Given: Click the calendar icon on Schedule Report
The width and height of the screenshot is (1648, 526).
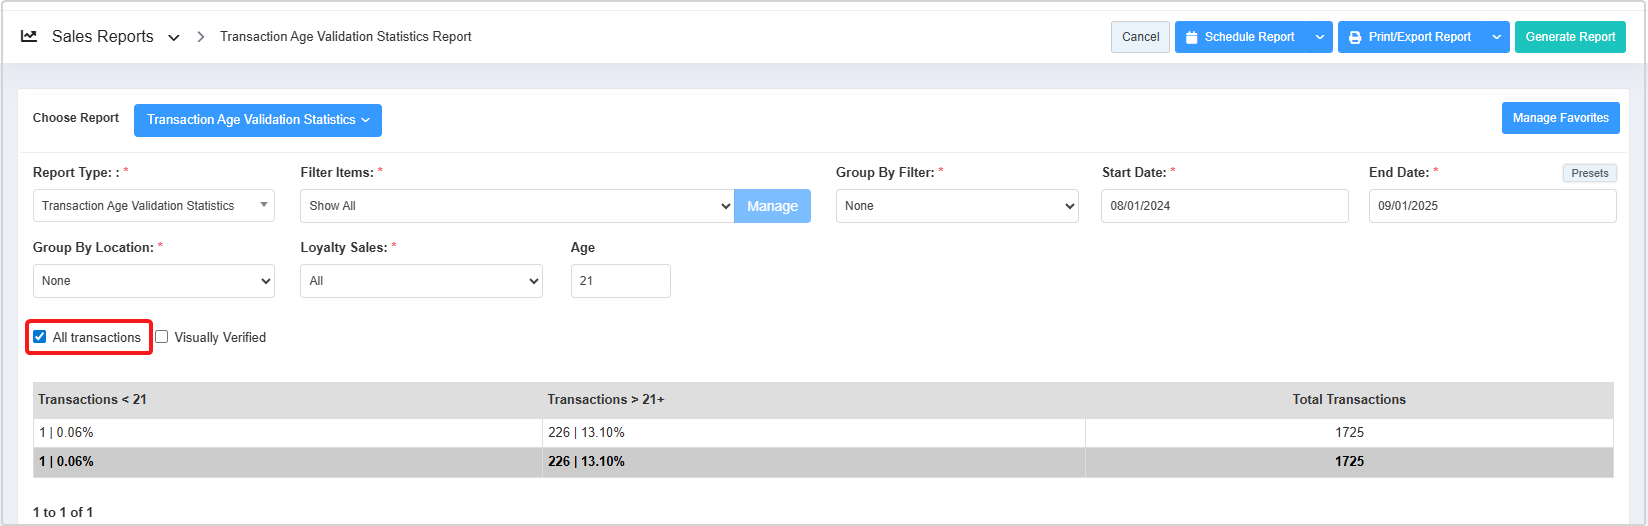Looking at the screenshot, I should [1191, 38].
